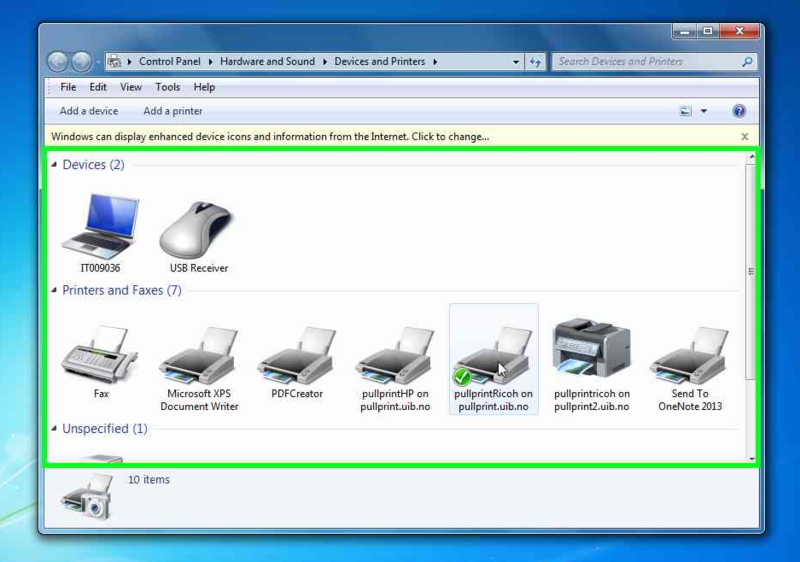
Task: Click the Control Panel breadcrumb
Action: coord(169,62)
